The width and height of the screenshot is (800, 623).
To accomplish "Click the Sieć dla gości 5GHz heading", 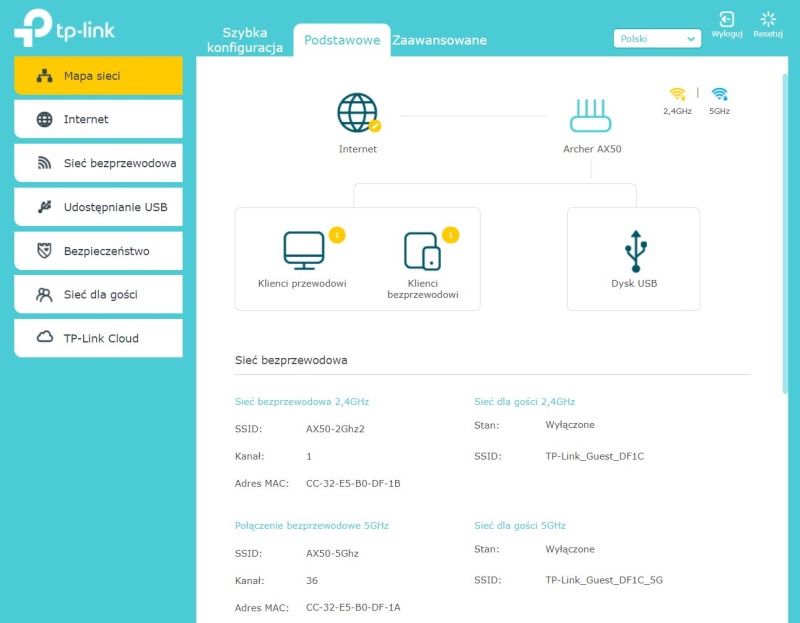I will click(x=520, y=526).
